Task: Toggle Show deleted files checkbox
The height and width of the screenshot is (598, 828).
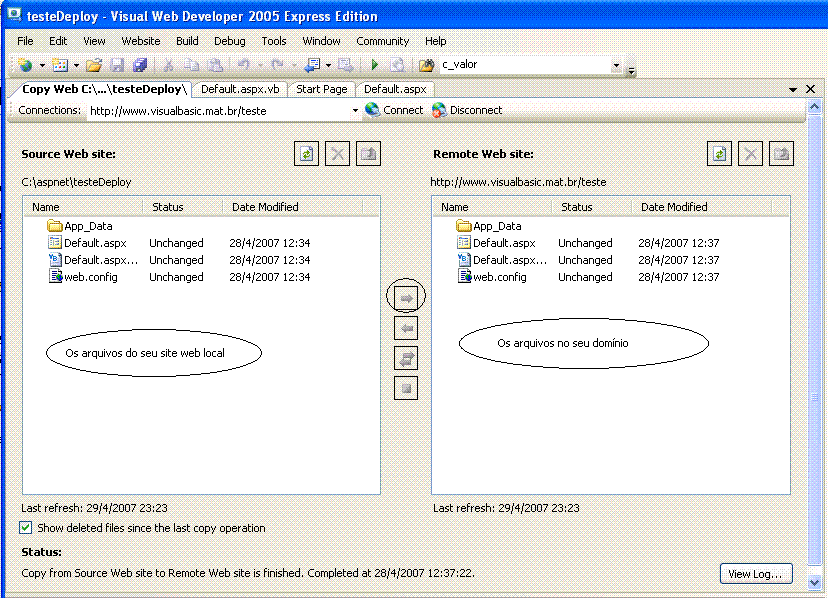Action: pos(26,527)
